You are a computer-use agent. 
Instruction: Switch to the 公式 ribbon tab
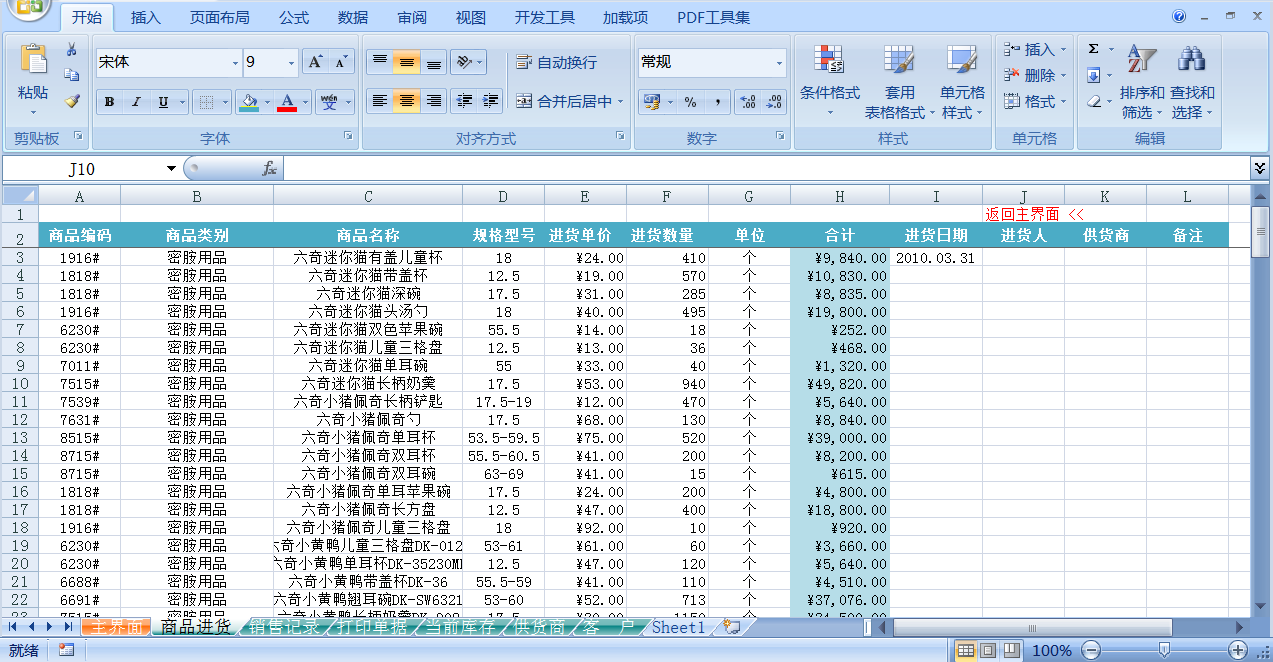point(294,18)
